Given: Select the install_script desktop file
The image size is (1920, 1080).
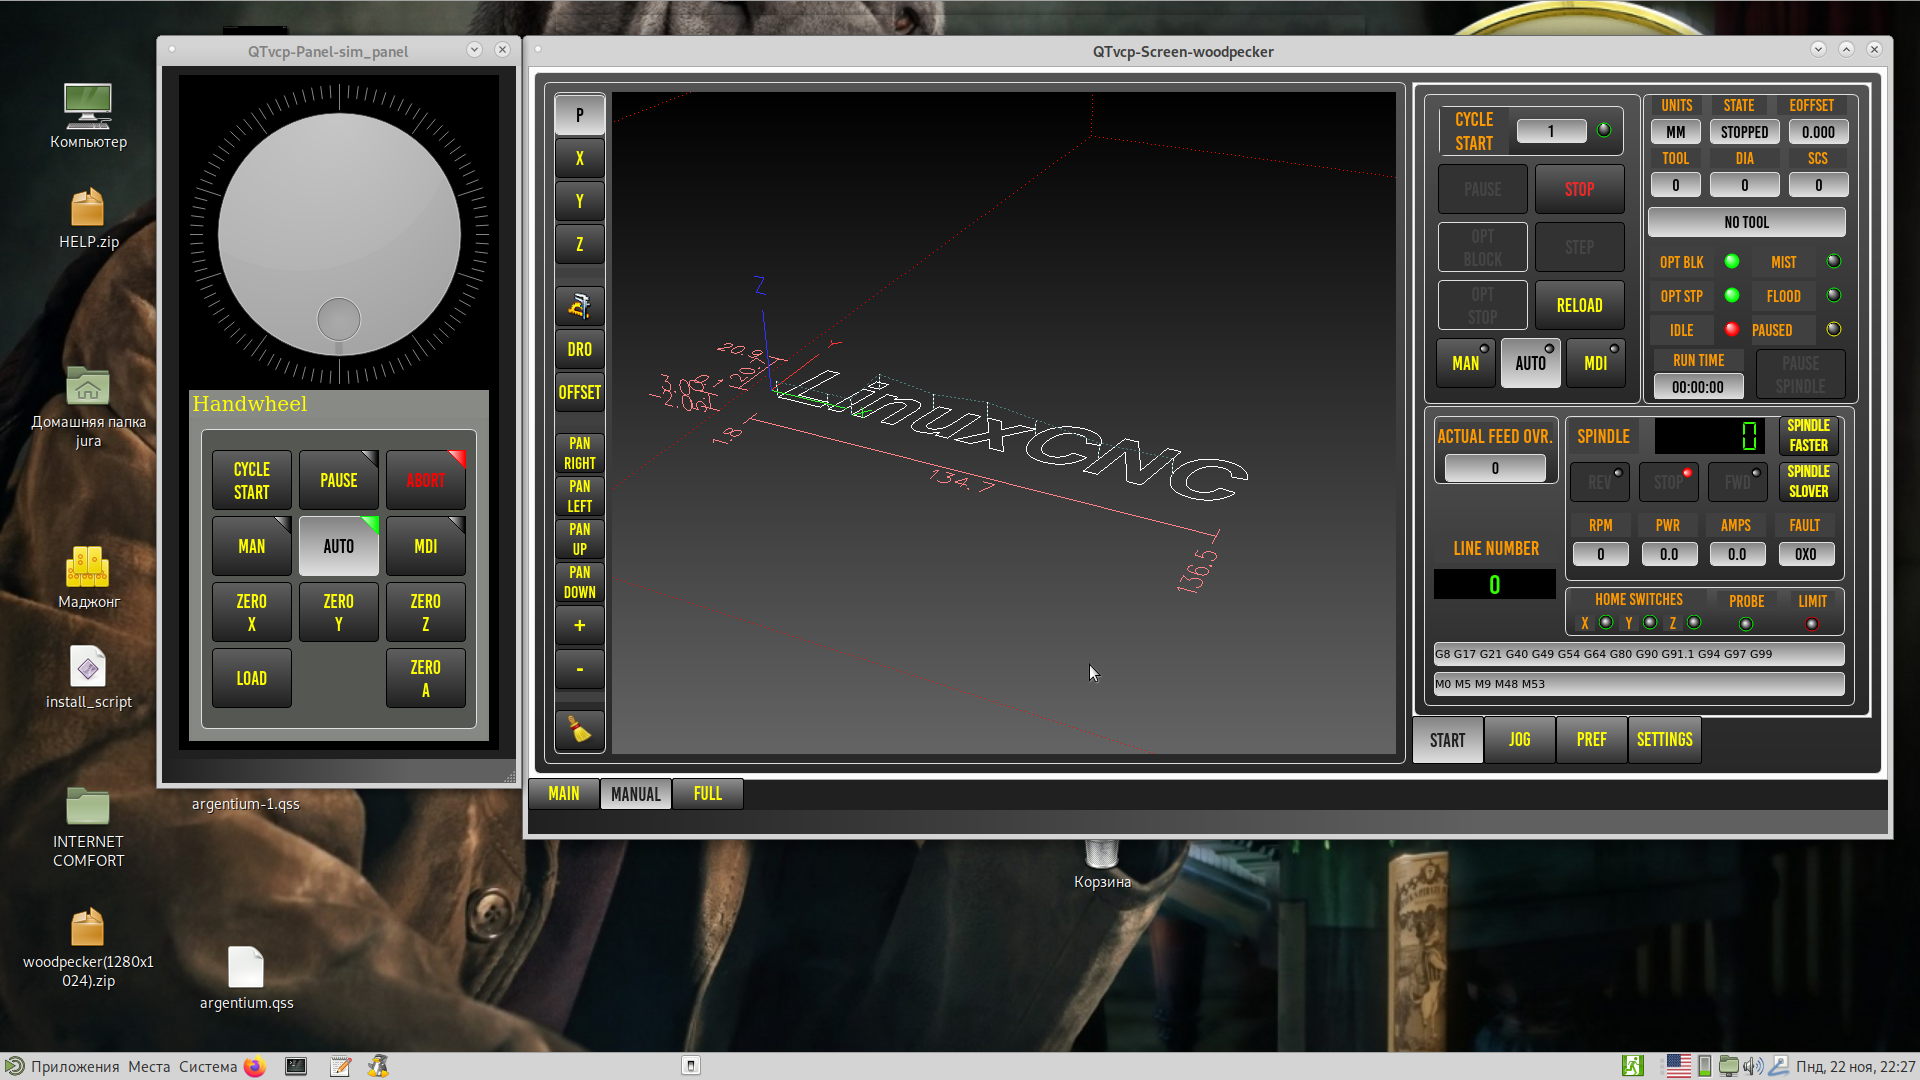Looking at the screenshot, I should point(88,678).
